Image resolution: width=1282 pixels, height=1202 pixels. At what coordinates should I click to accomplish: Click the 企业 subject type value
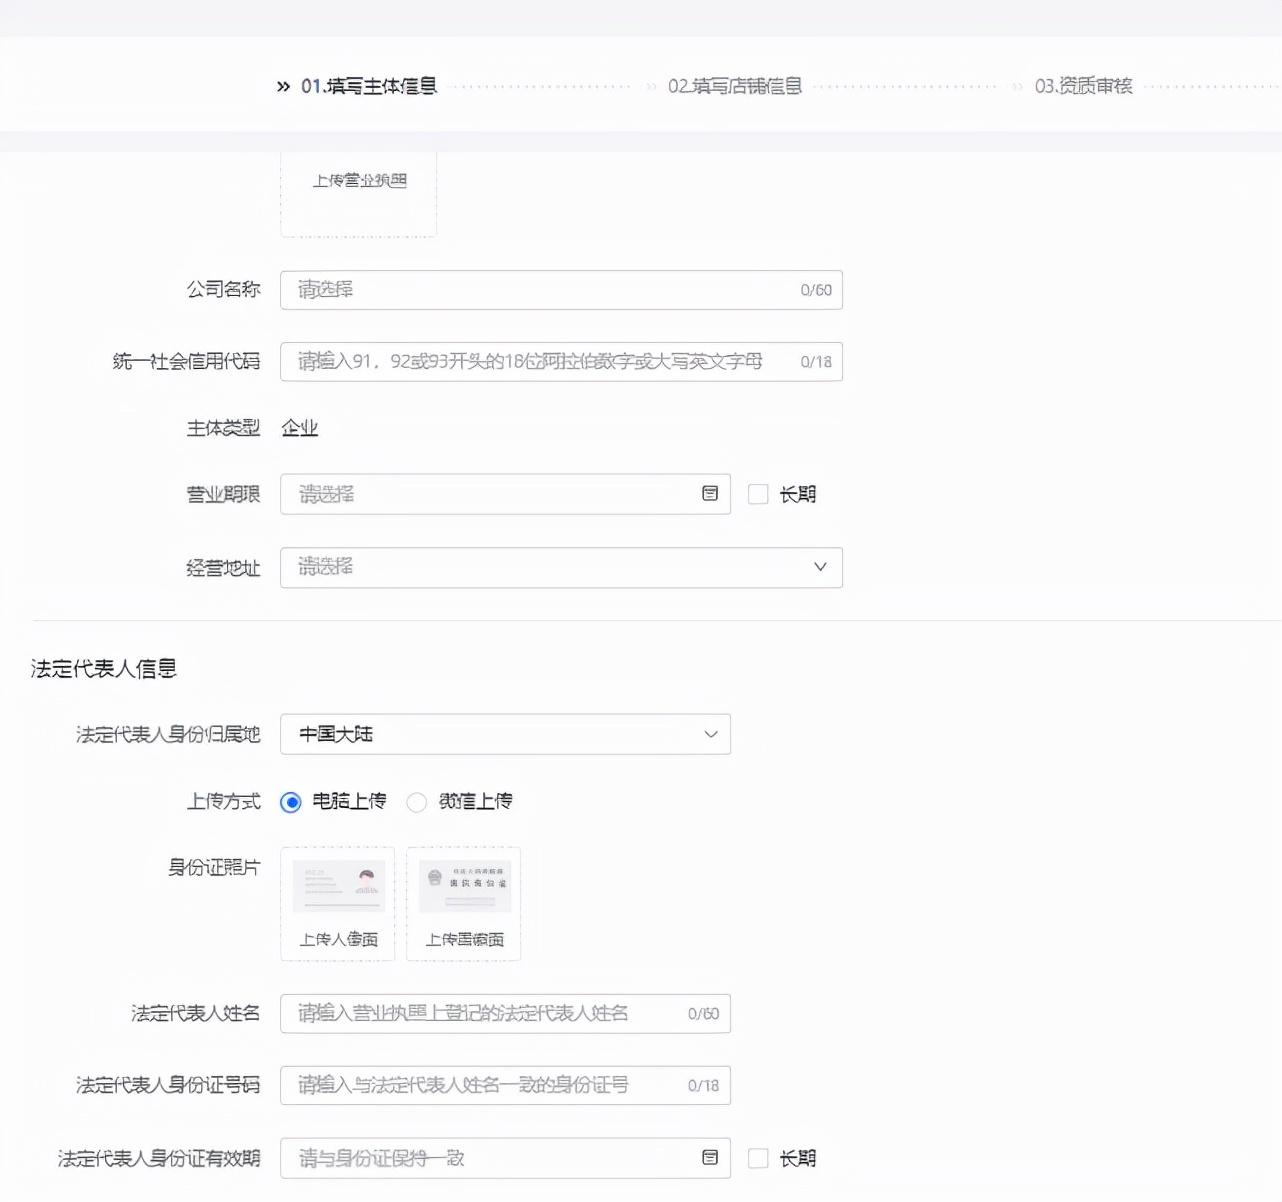point(300,428)
